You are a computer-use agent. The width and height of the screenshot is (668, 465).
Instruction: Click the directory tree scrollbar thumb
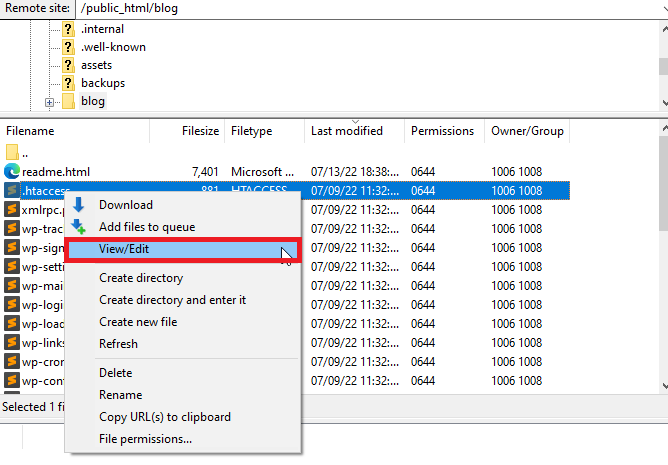coord(664,66)
